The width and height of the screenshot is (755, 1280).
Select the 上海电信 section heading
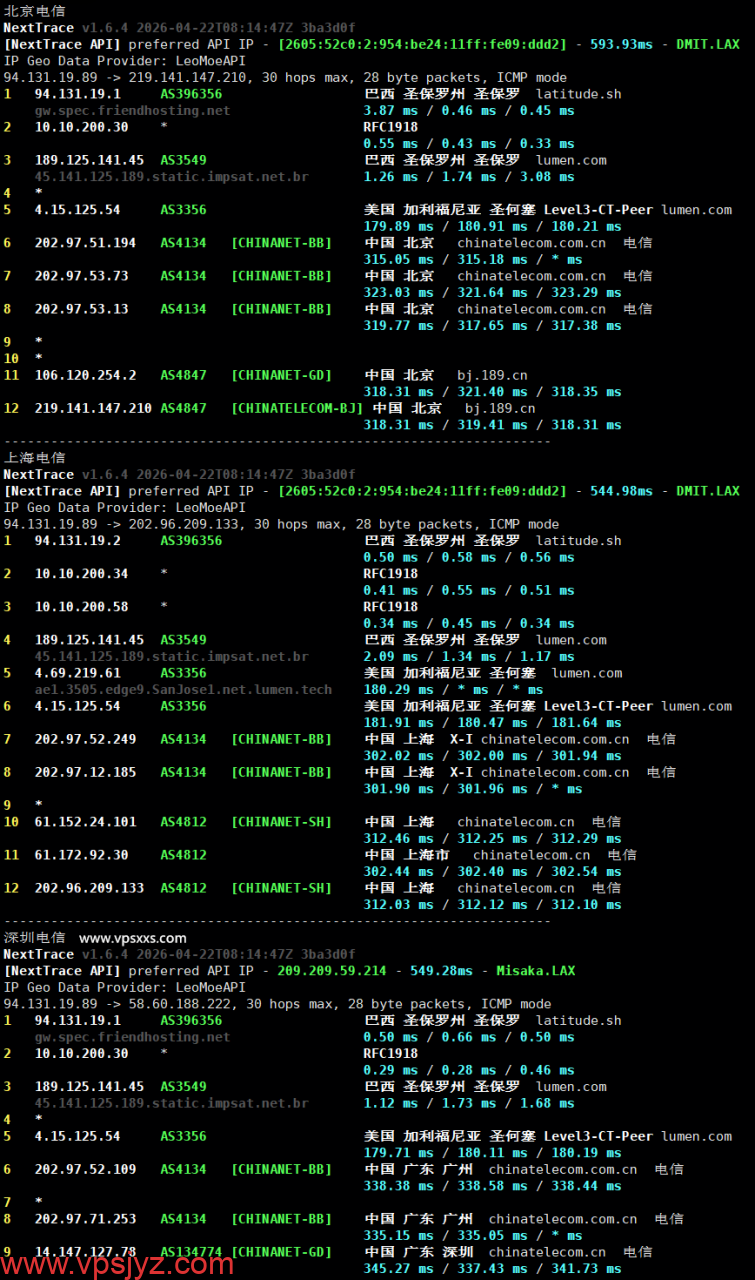point(35,458)
